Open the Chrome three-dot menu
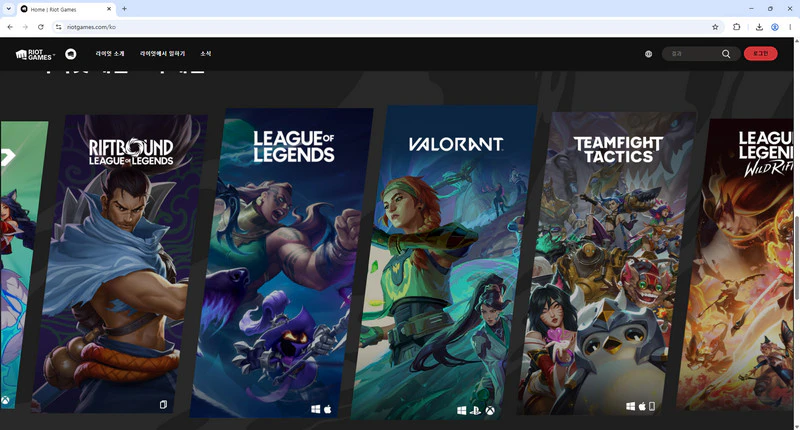This screenshot has width=800, height=430. pos(790,27)
